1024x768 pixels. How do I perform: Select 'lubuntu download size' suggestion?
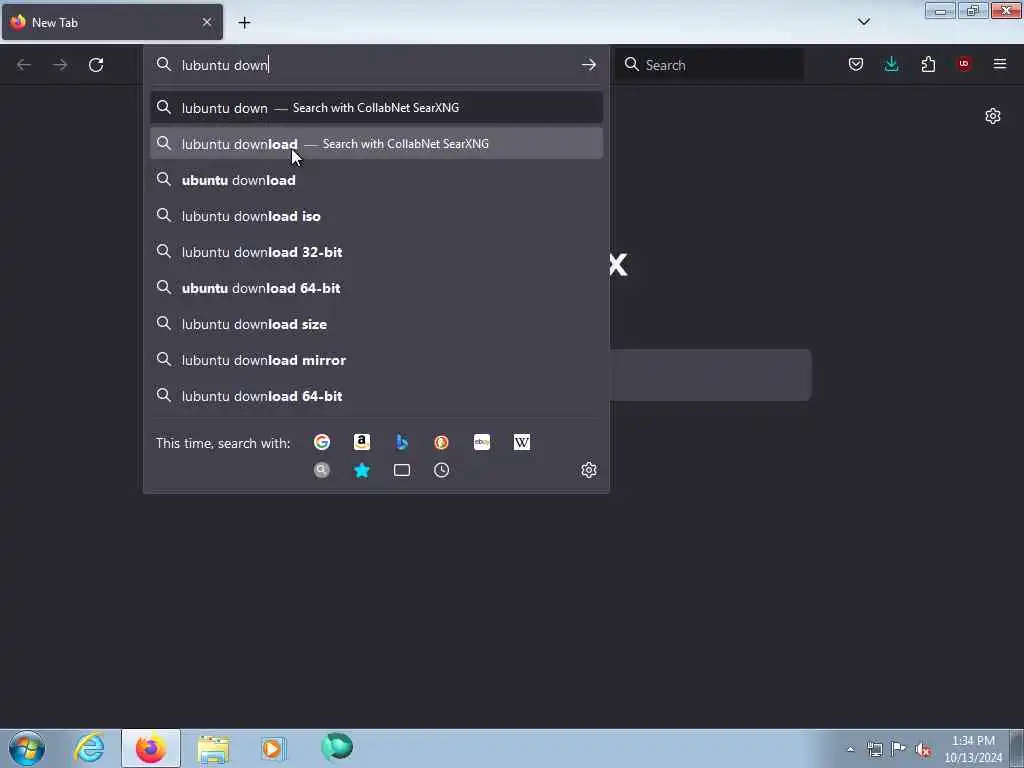click(x=376, y=324)
